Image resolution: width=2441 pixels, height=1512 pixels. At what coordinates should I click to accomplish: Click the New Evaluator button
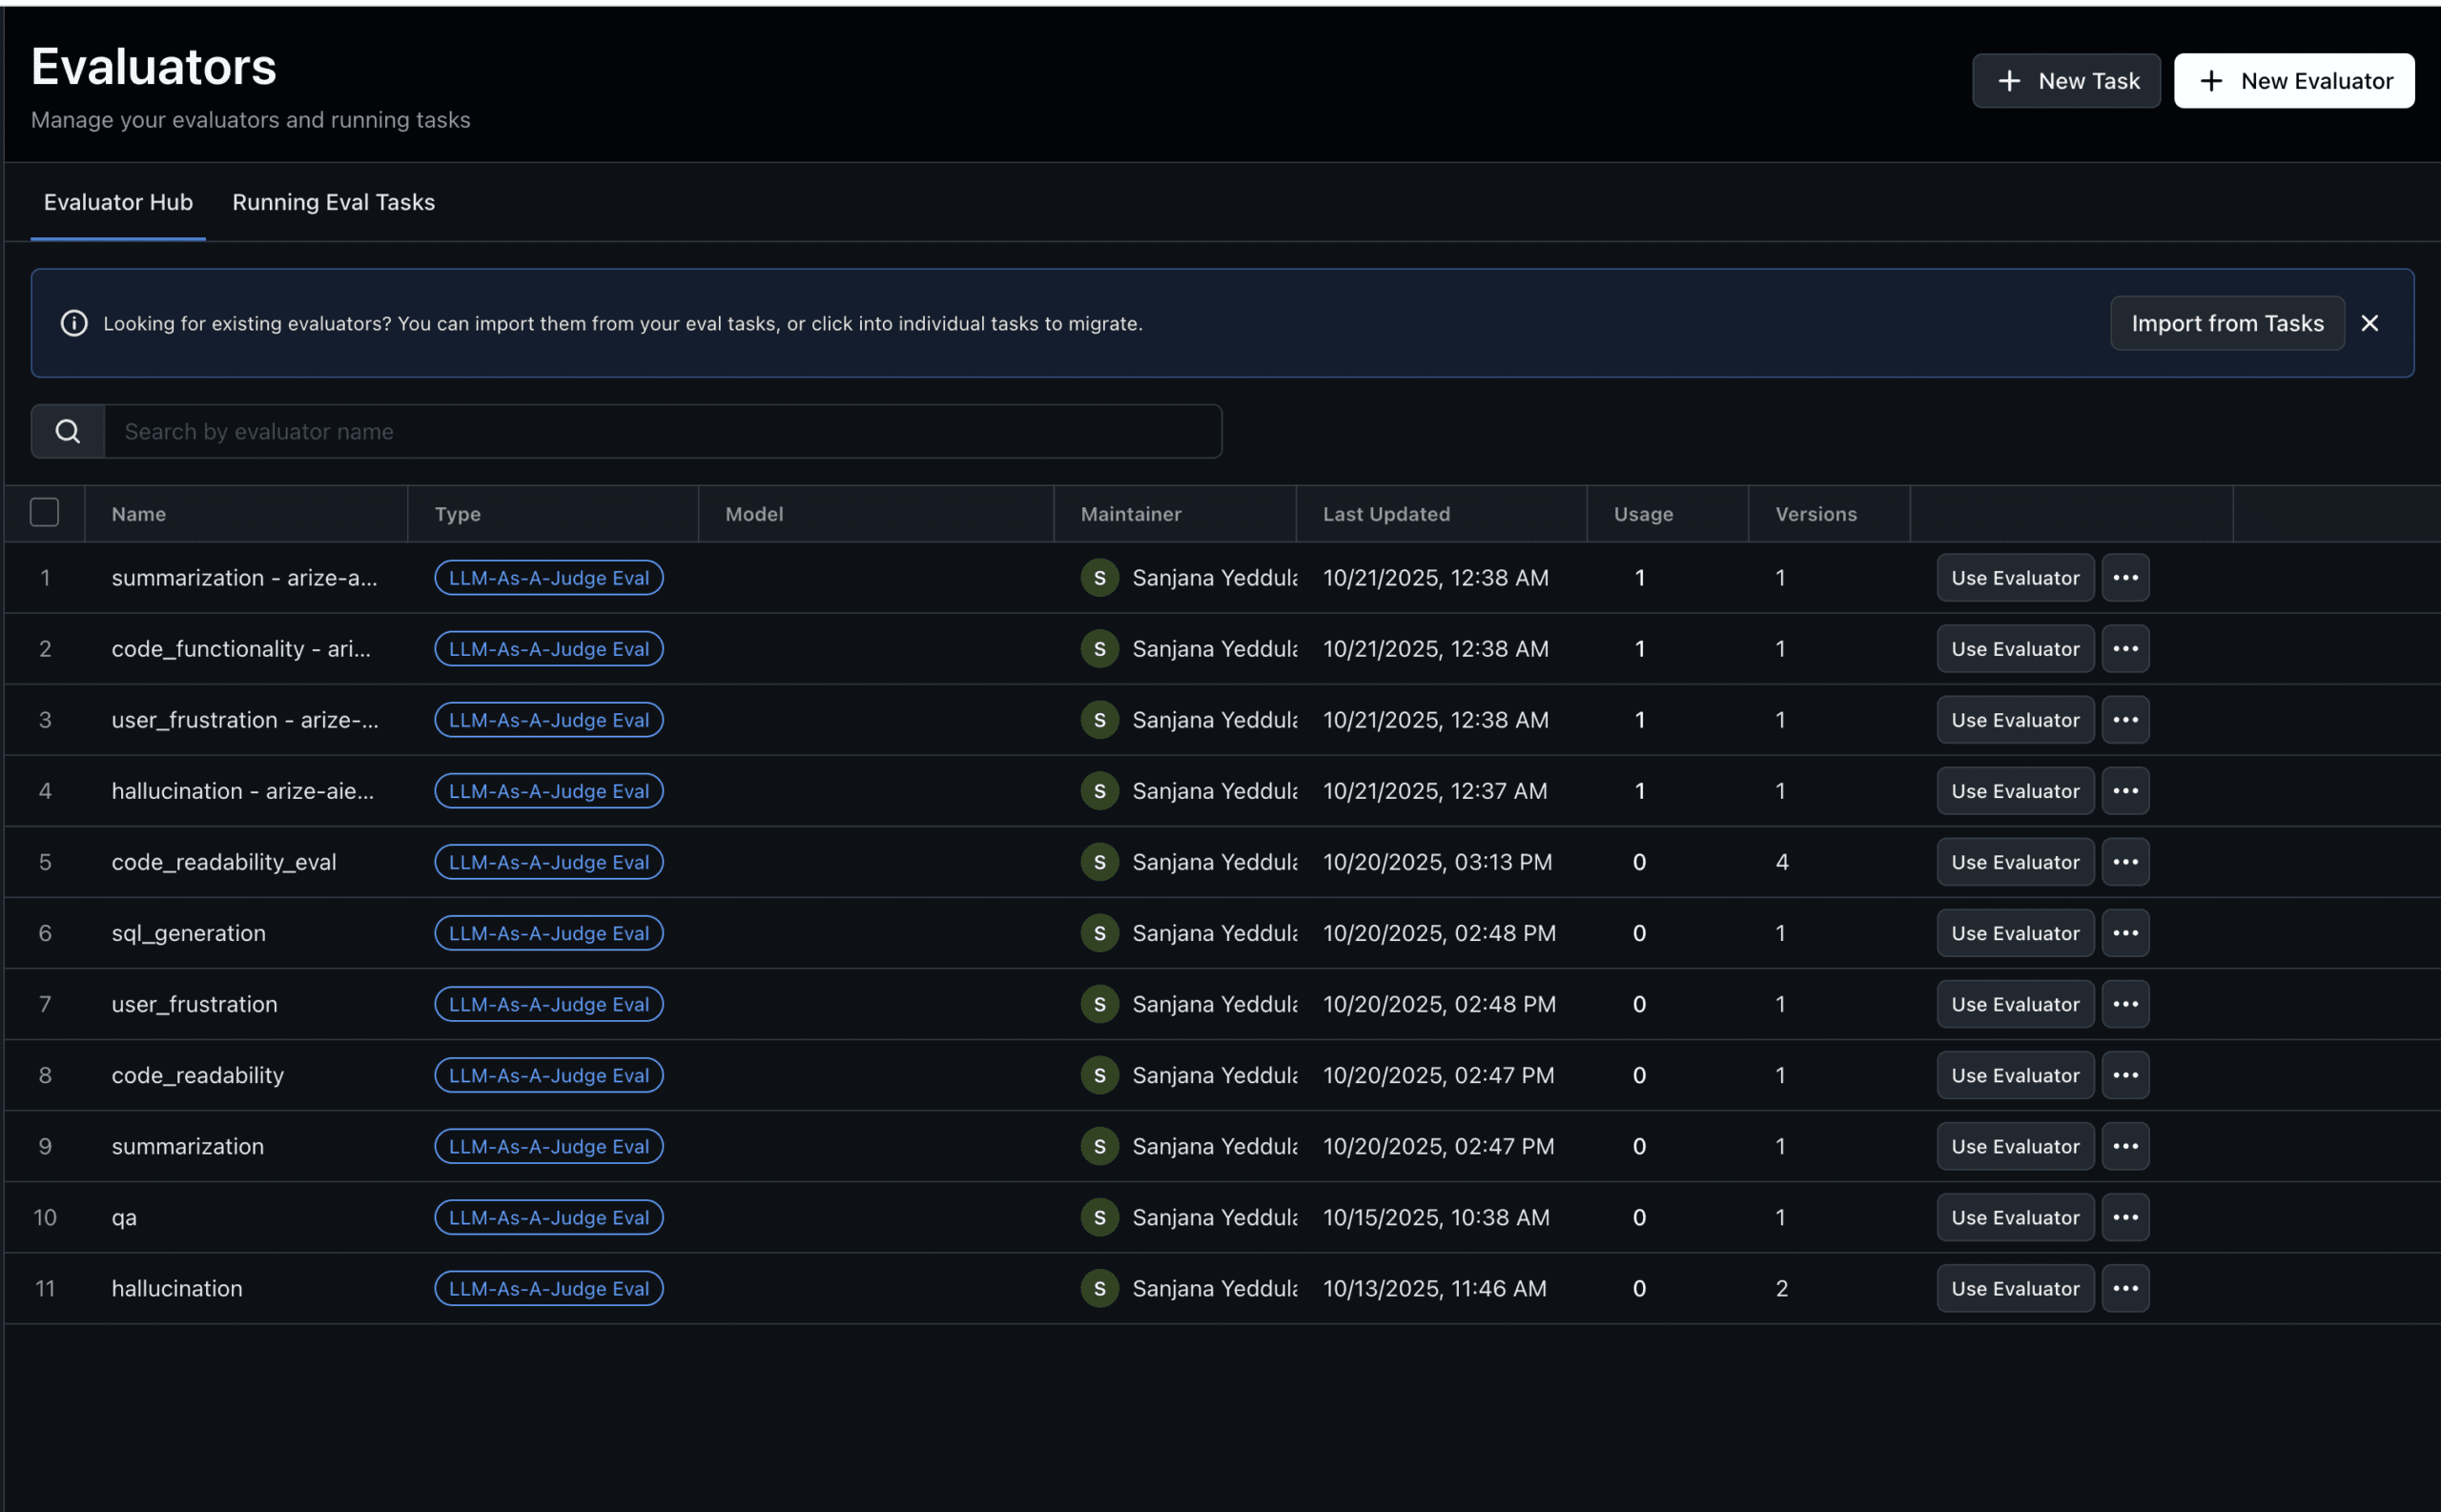2294,81
